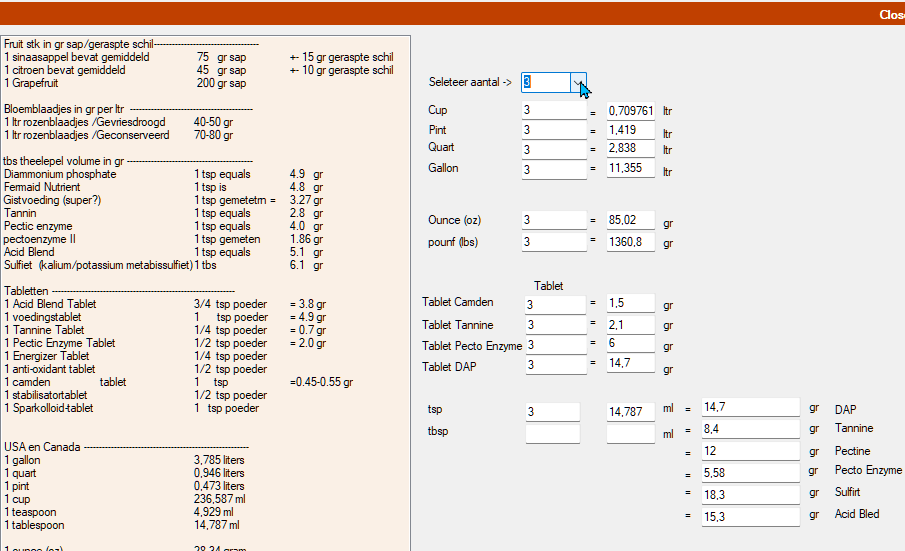Click the Tablet DAP quantity input field
The image size is (905, 551).
tap(555, 365)
